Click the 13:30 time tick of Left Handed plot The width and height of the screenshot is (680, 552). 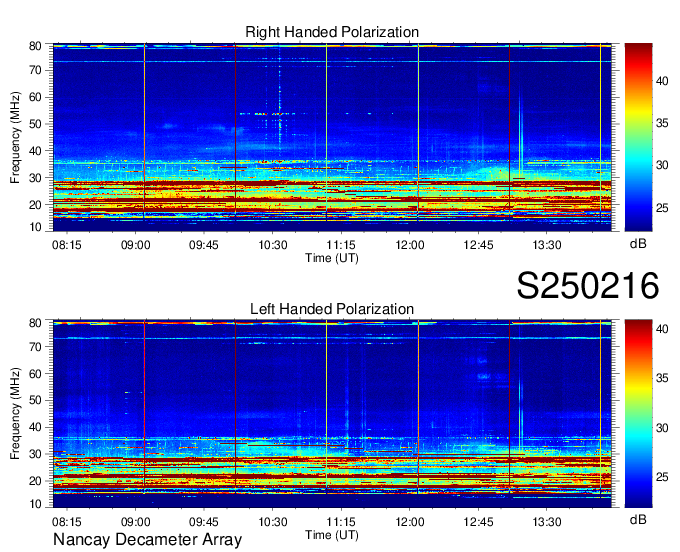(547, 522)
